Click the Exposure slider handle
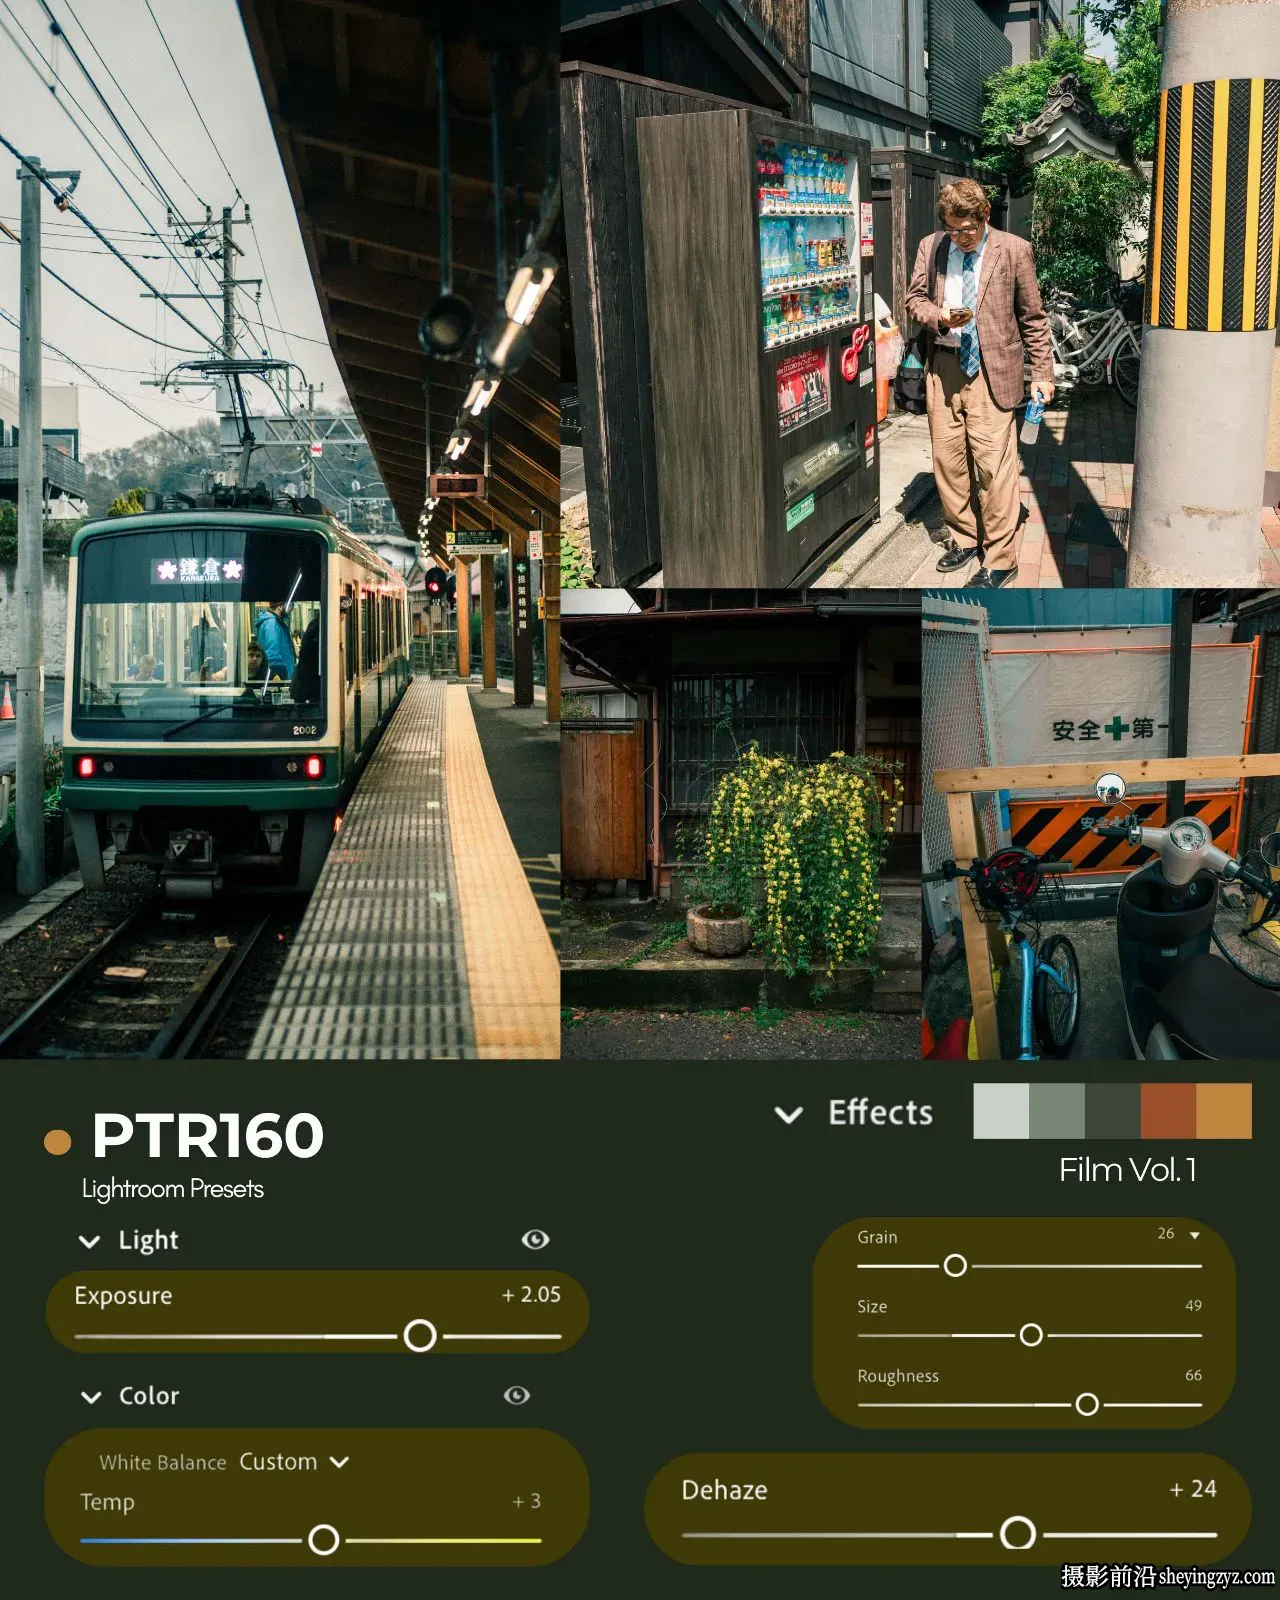 pyautogui.click(x=420, y=1335)
